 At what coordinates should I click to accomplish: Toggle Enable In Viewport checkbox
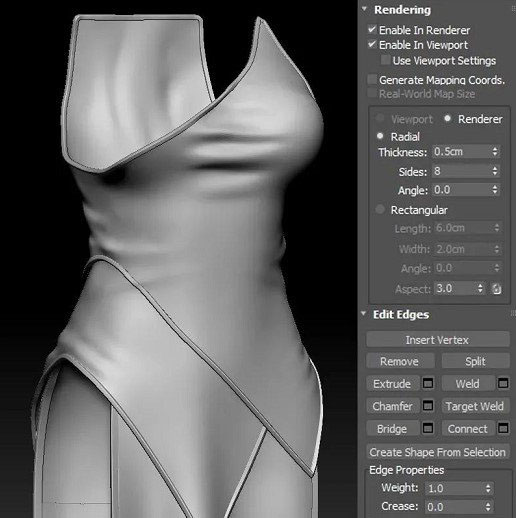click(x=372, y=44)
